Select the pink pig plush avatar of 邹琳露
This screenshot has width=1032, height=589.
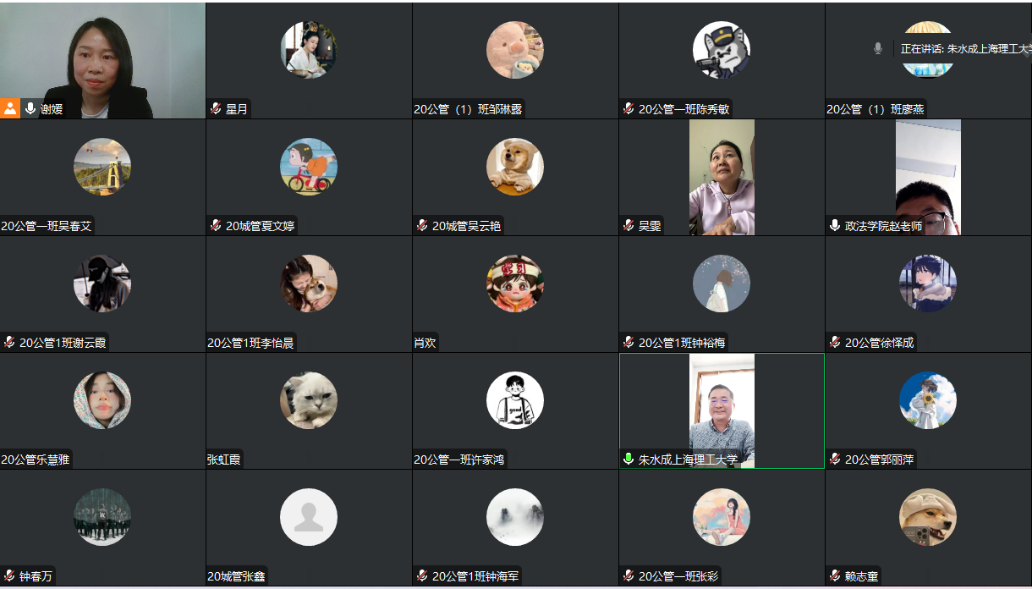(515, 50)
